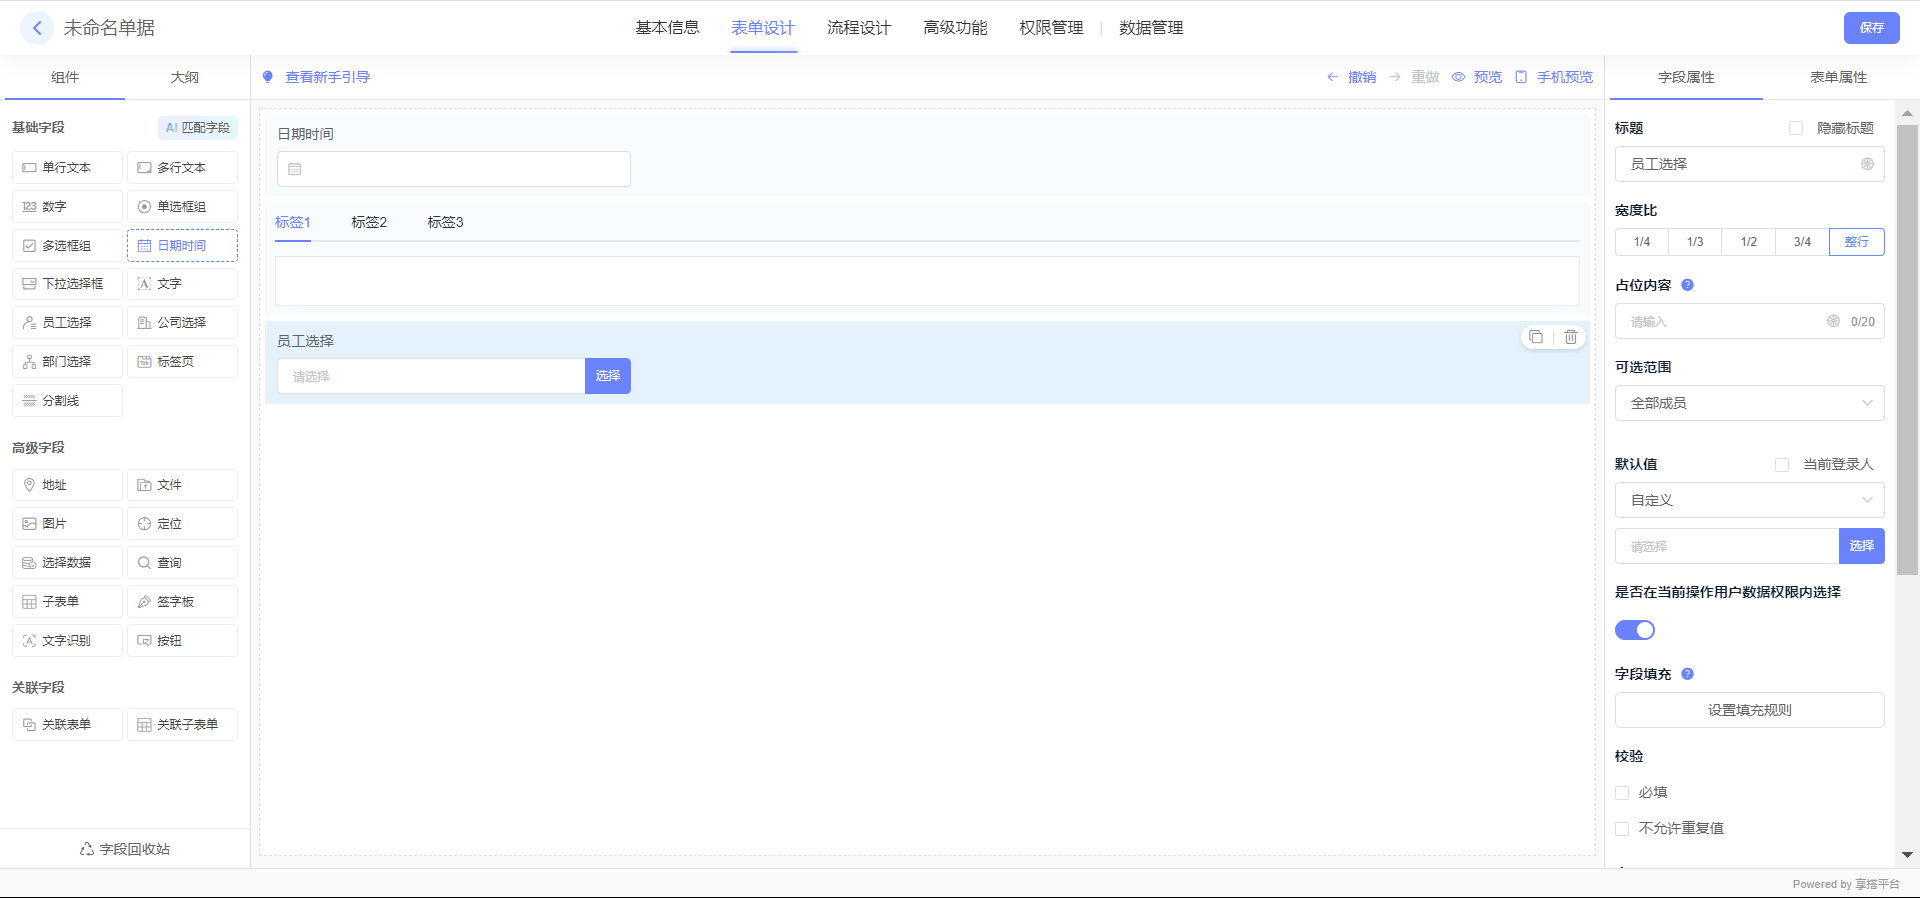Viewport: 1920px width, 898px height.
Task: Delete the 员工选择 field using trash icon
Action: [x=1571, y=337]
